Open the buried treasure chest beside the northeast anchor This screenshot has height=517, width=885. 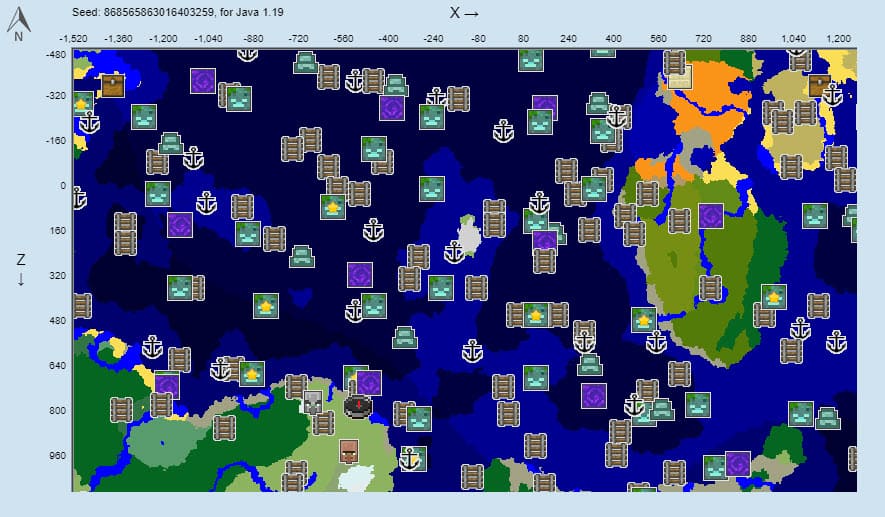click(x=819, y=85)
